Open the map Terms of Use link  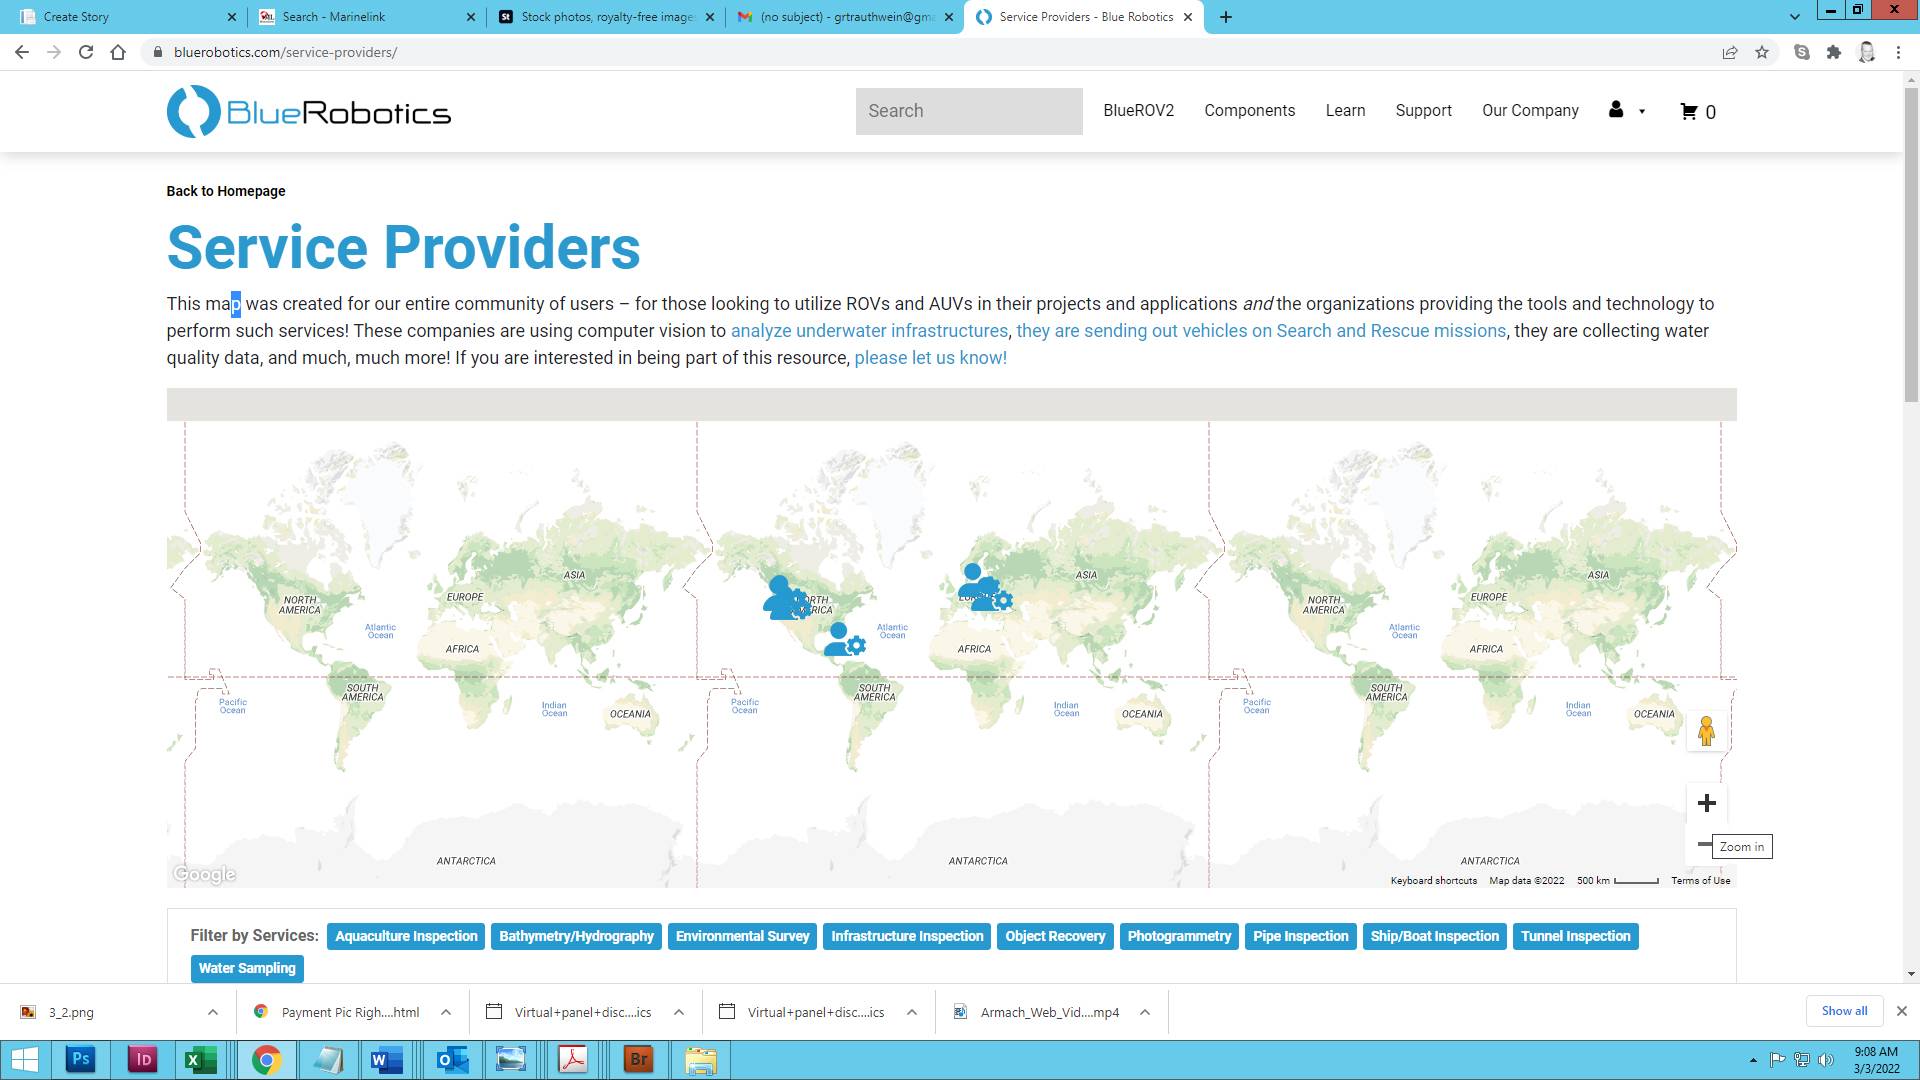point(1700,881)
